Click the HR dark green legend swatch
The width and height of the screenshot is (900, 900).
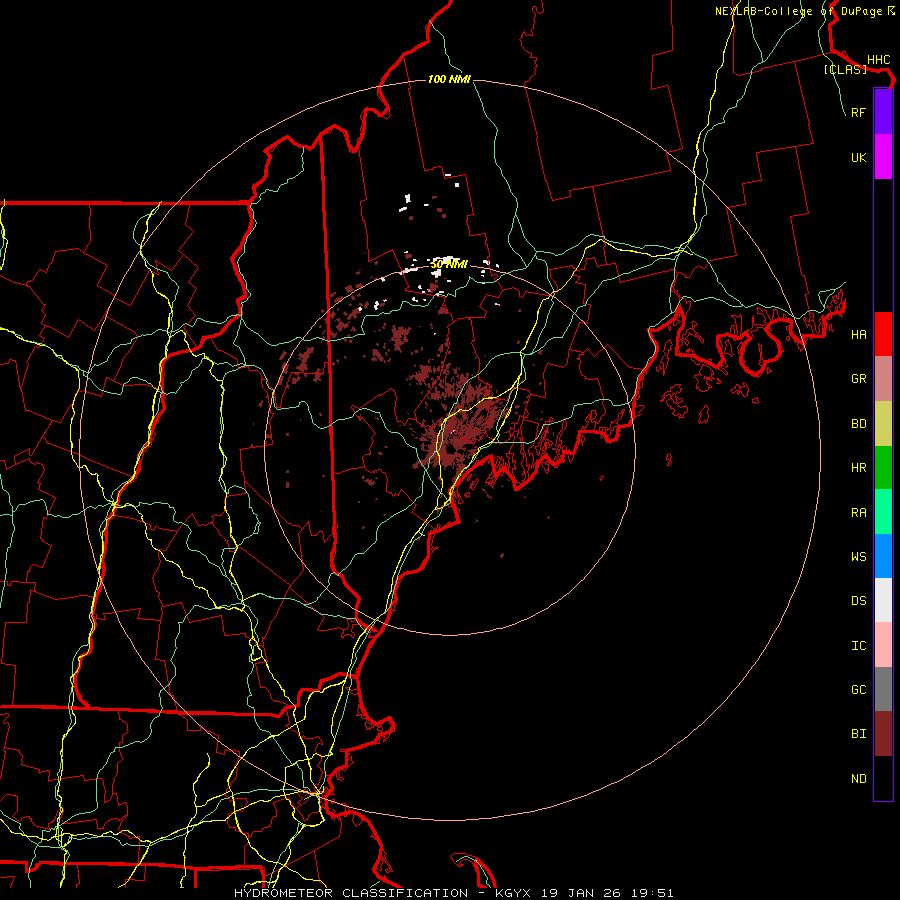coord(883,468)
